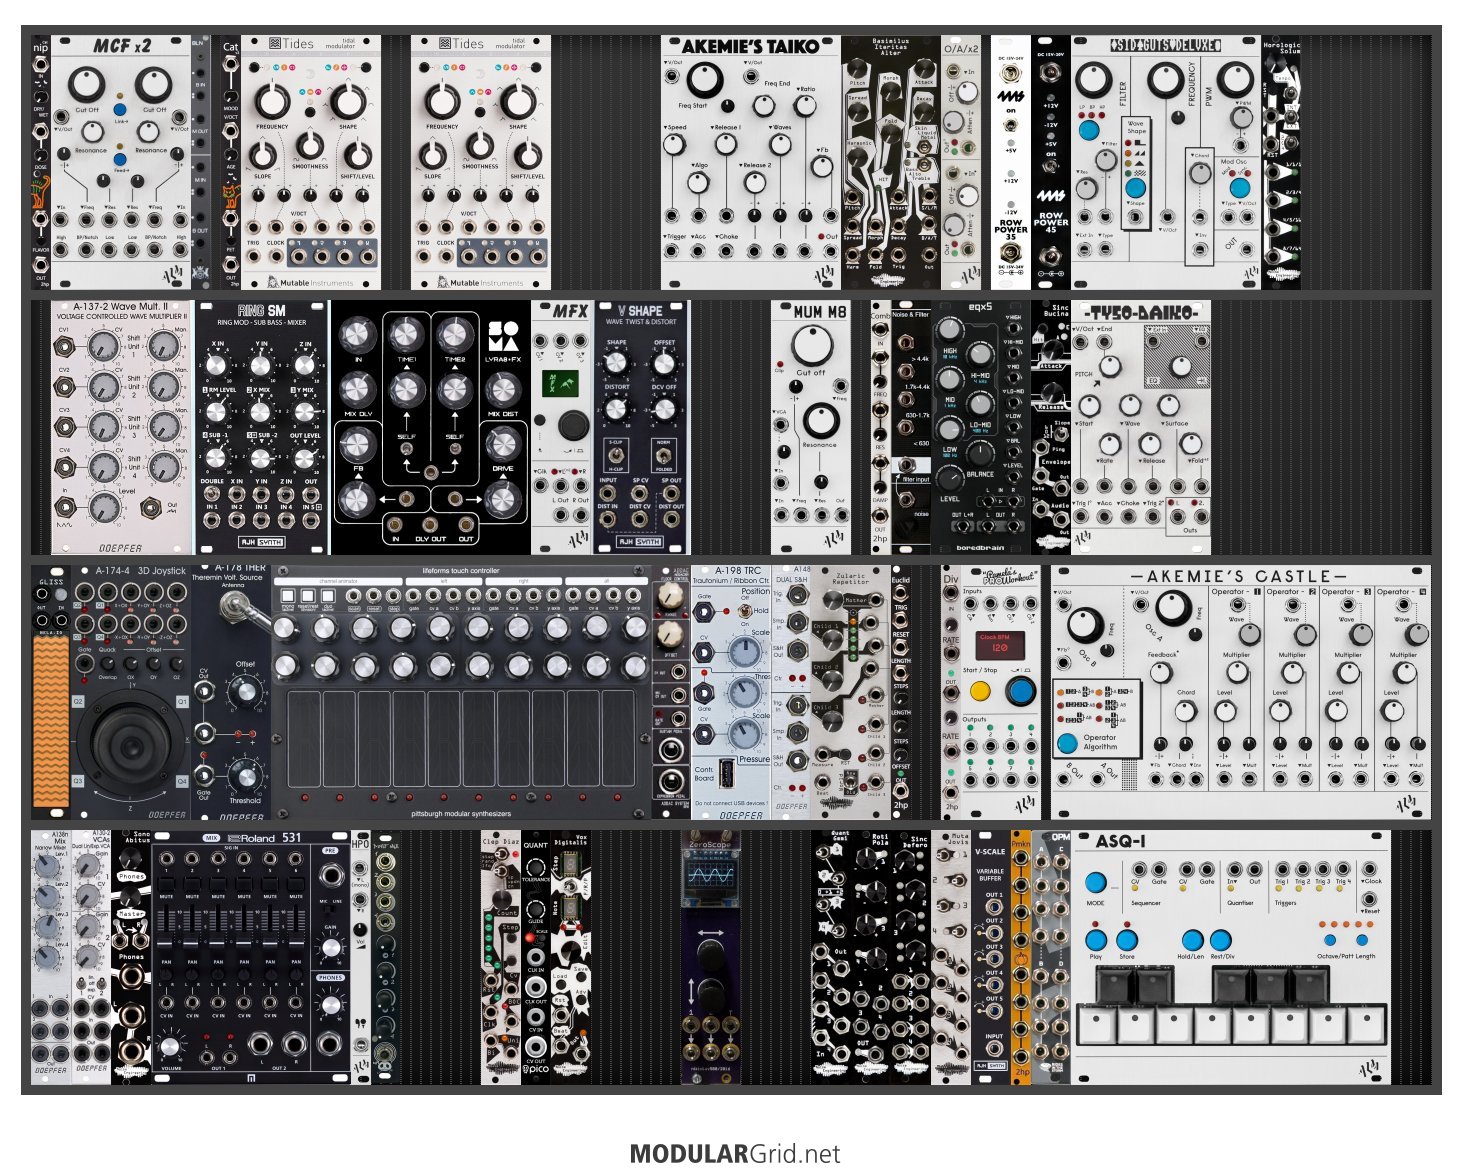This screenshot has width=1472, height=1175.
Task: Click the blue knob on Pamela's PRO Workout
Action: (x=1020, y=690)
